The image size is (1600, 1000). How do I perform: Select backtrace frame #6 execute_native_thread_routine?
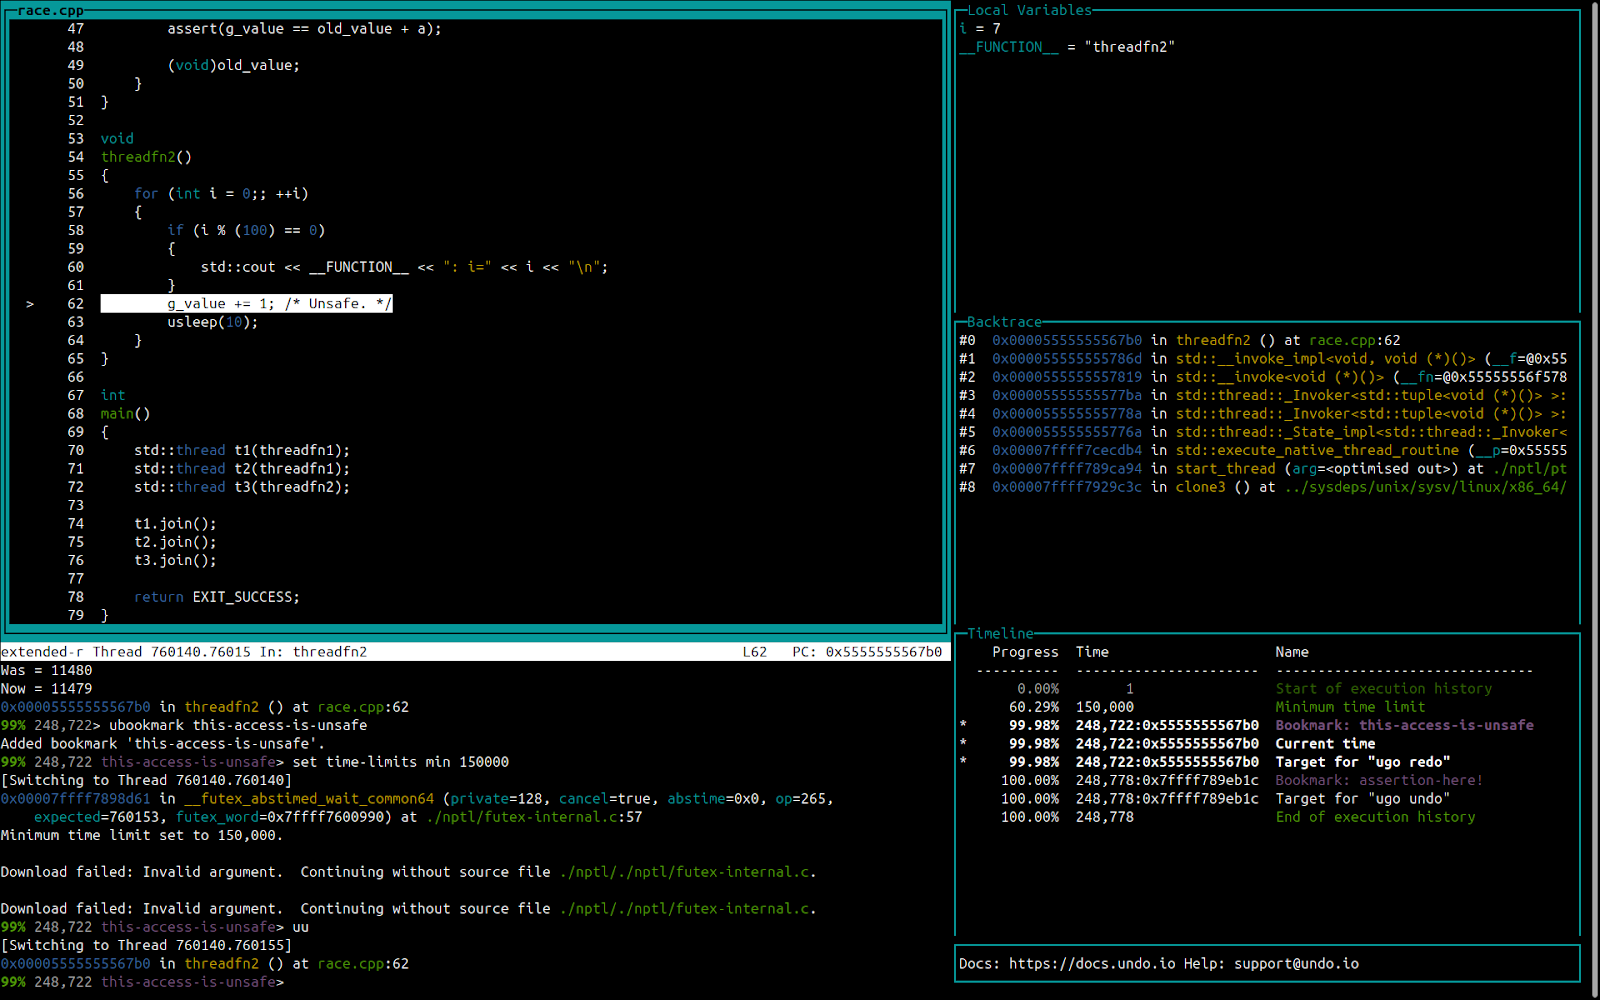click(x=1263, y=450)
